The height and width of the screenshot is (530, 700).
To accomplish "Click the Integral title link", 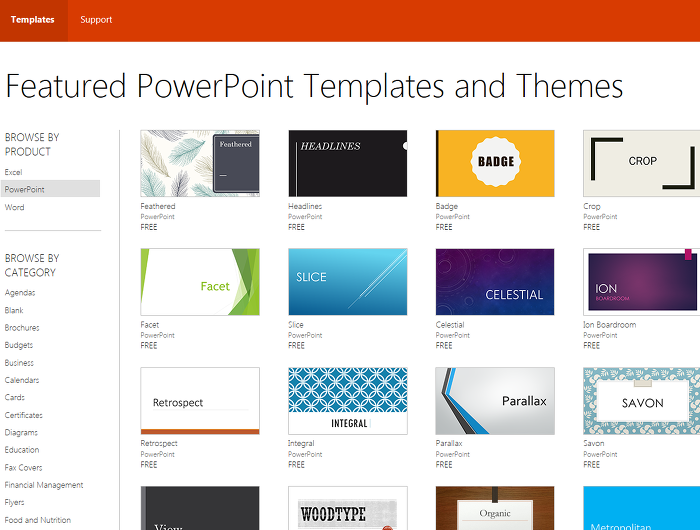I will pos(301,443).
